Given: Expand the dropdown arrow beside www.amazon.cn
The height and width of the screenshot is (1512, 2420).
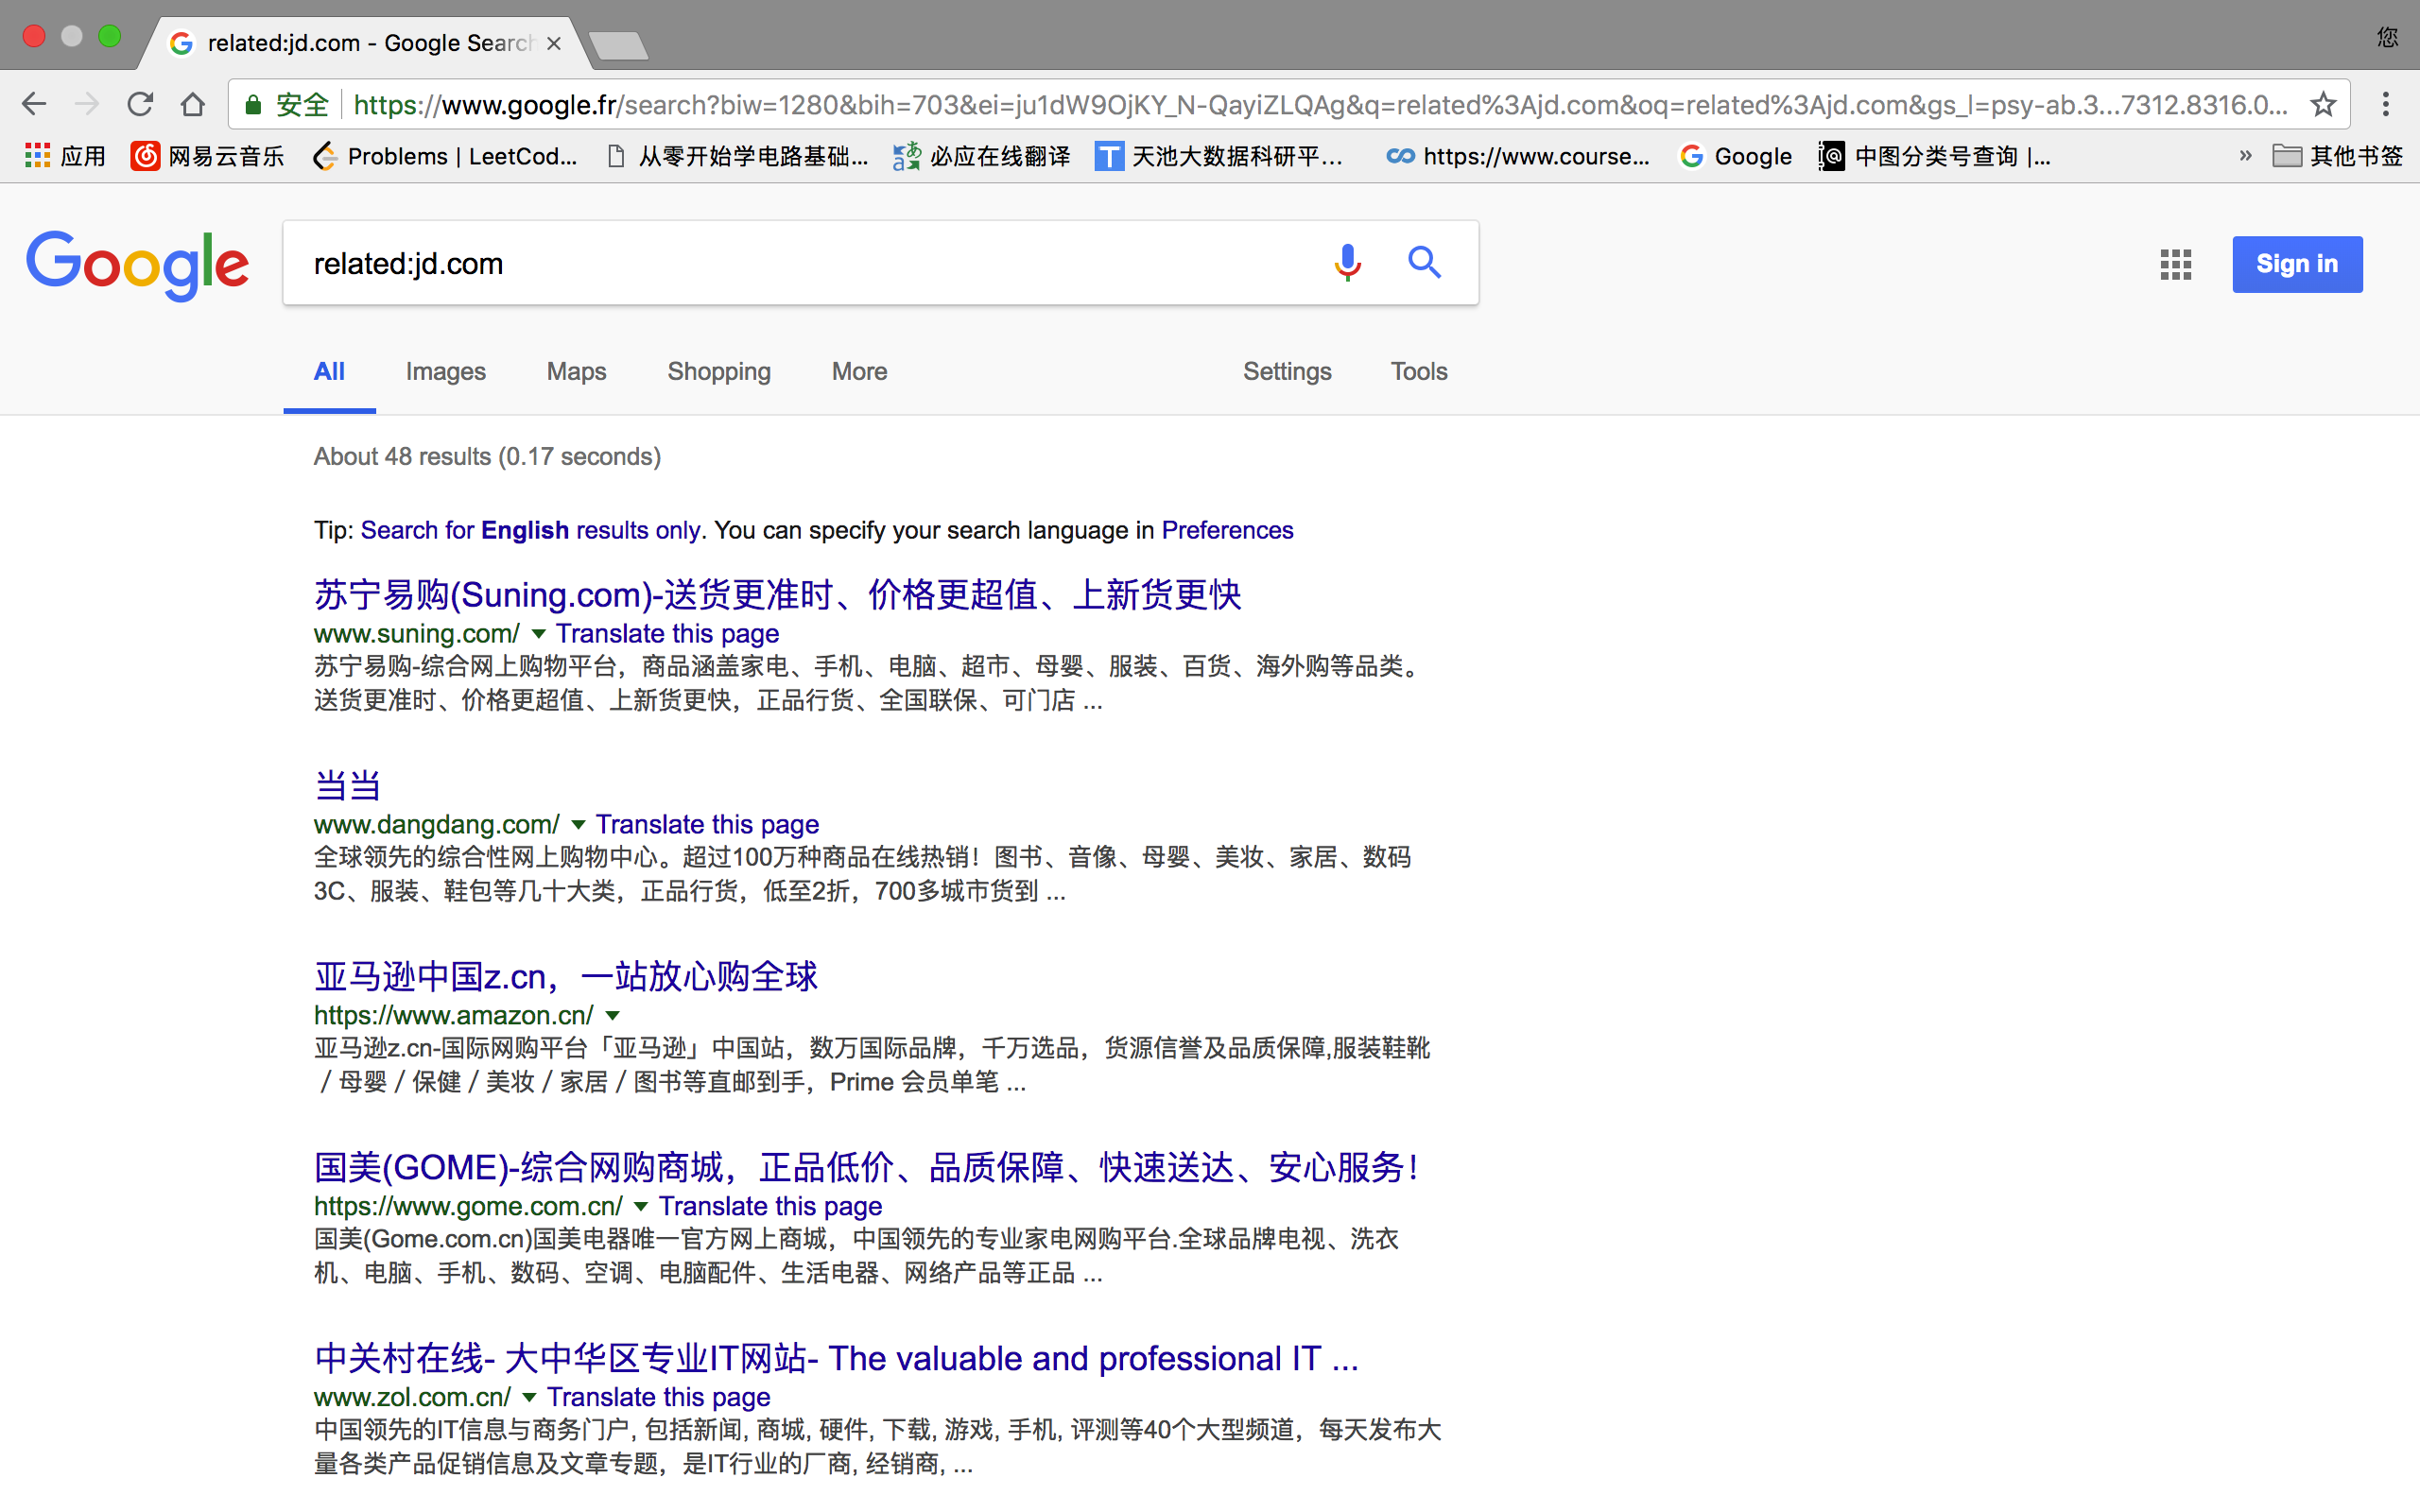Looking at the screenshot, I should [613, 1016].
